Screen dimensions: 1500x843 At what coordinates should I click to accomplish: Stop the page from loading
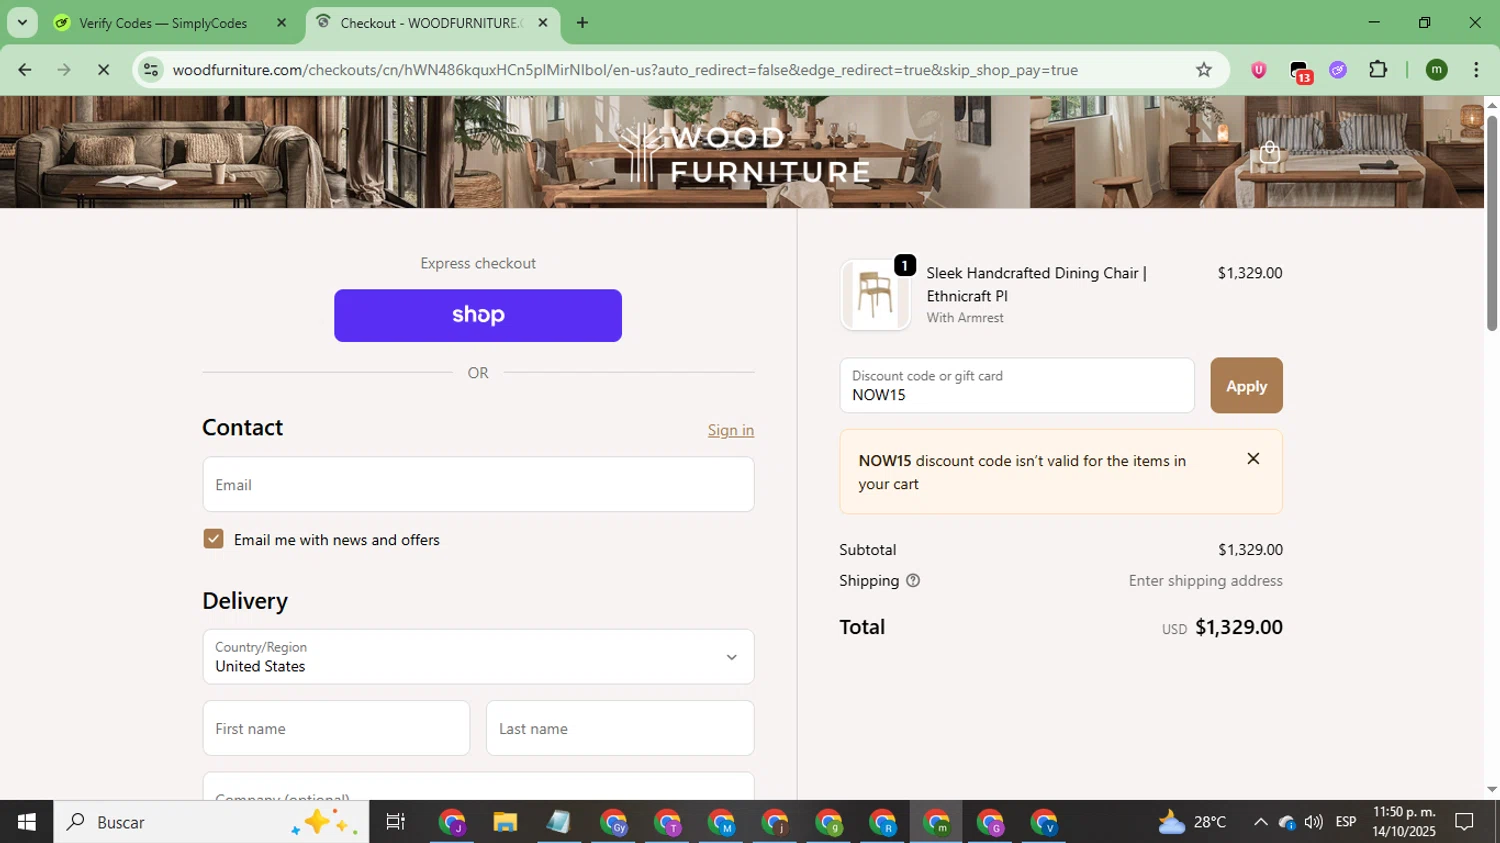pyautogui.click(x=103, y=70)
